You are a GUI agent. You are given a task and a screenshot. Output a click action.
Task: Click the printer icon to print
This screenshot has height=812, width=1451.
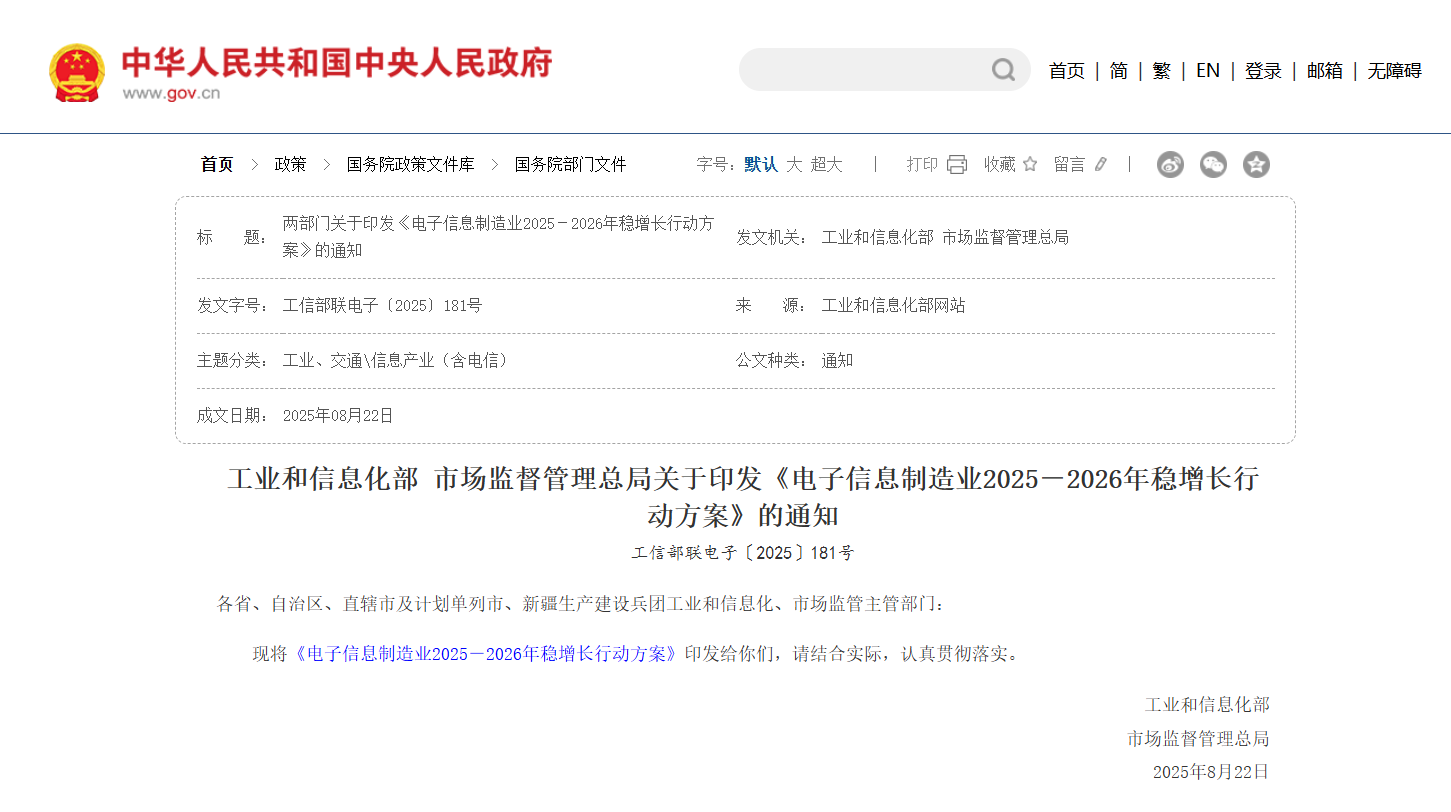pos(957,165)
